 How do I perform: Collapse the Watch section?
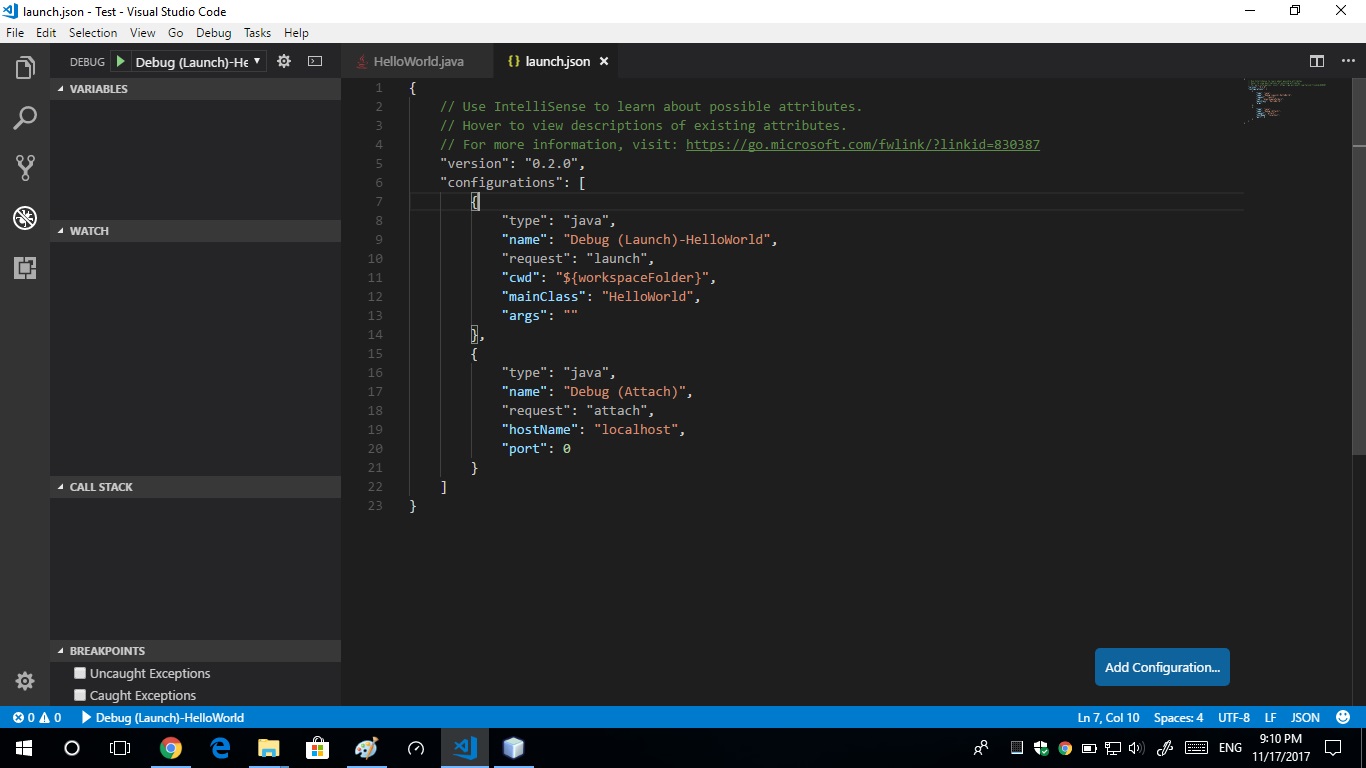[195, 231]
